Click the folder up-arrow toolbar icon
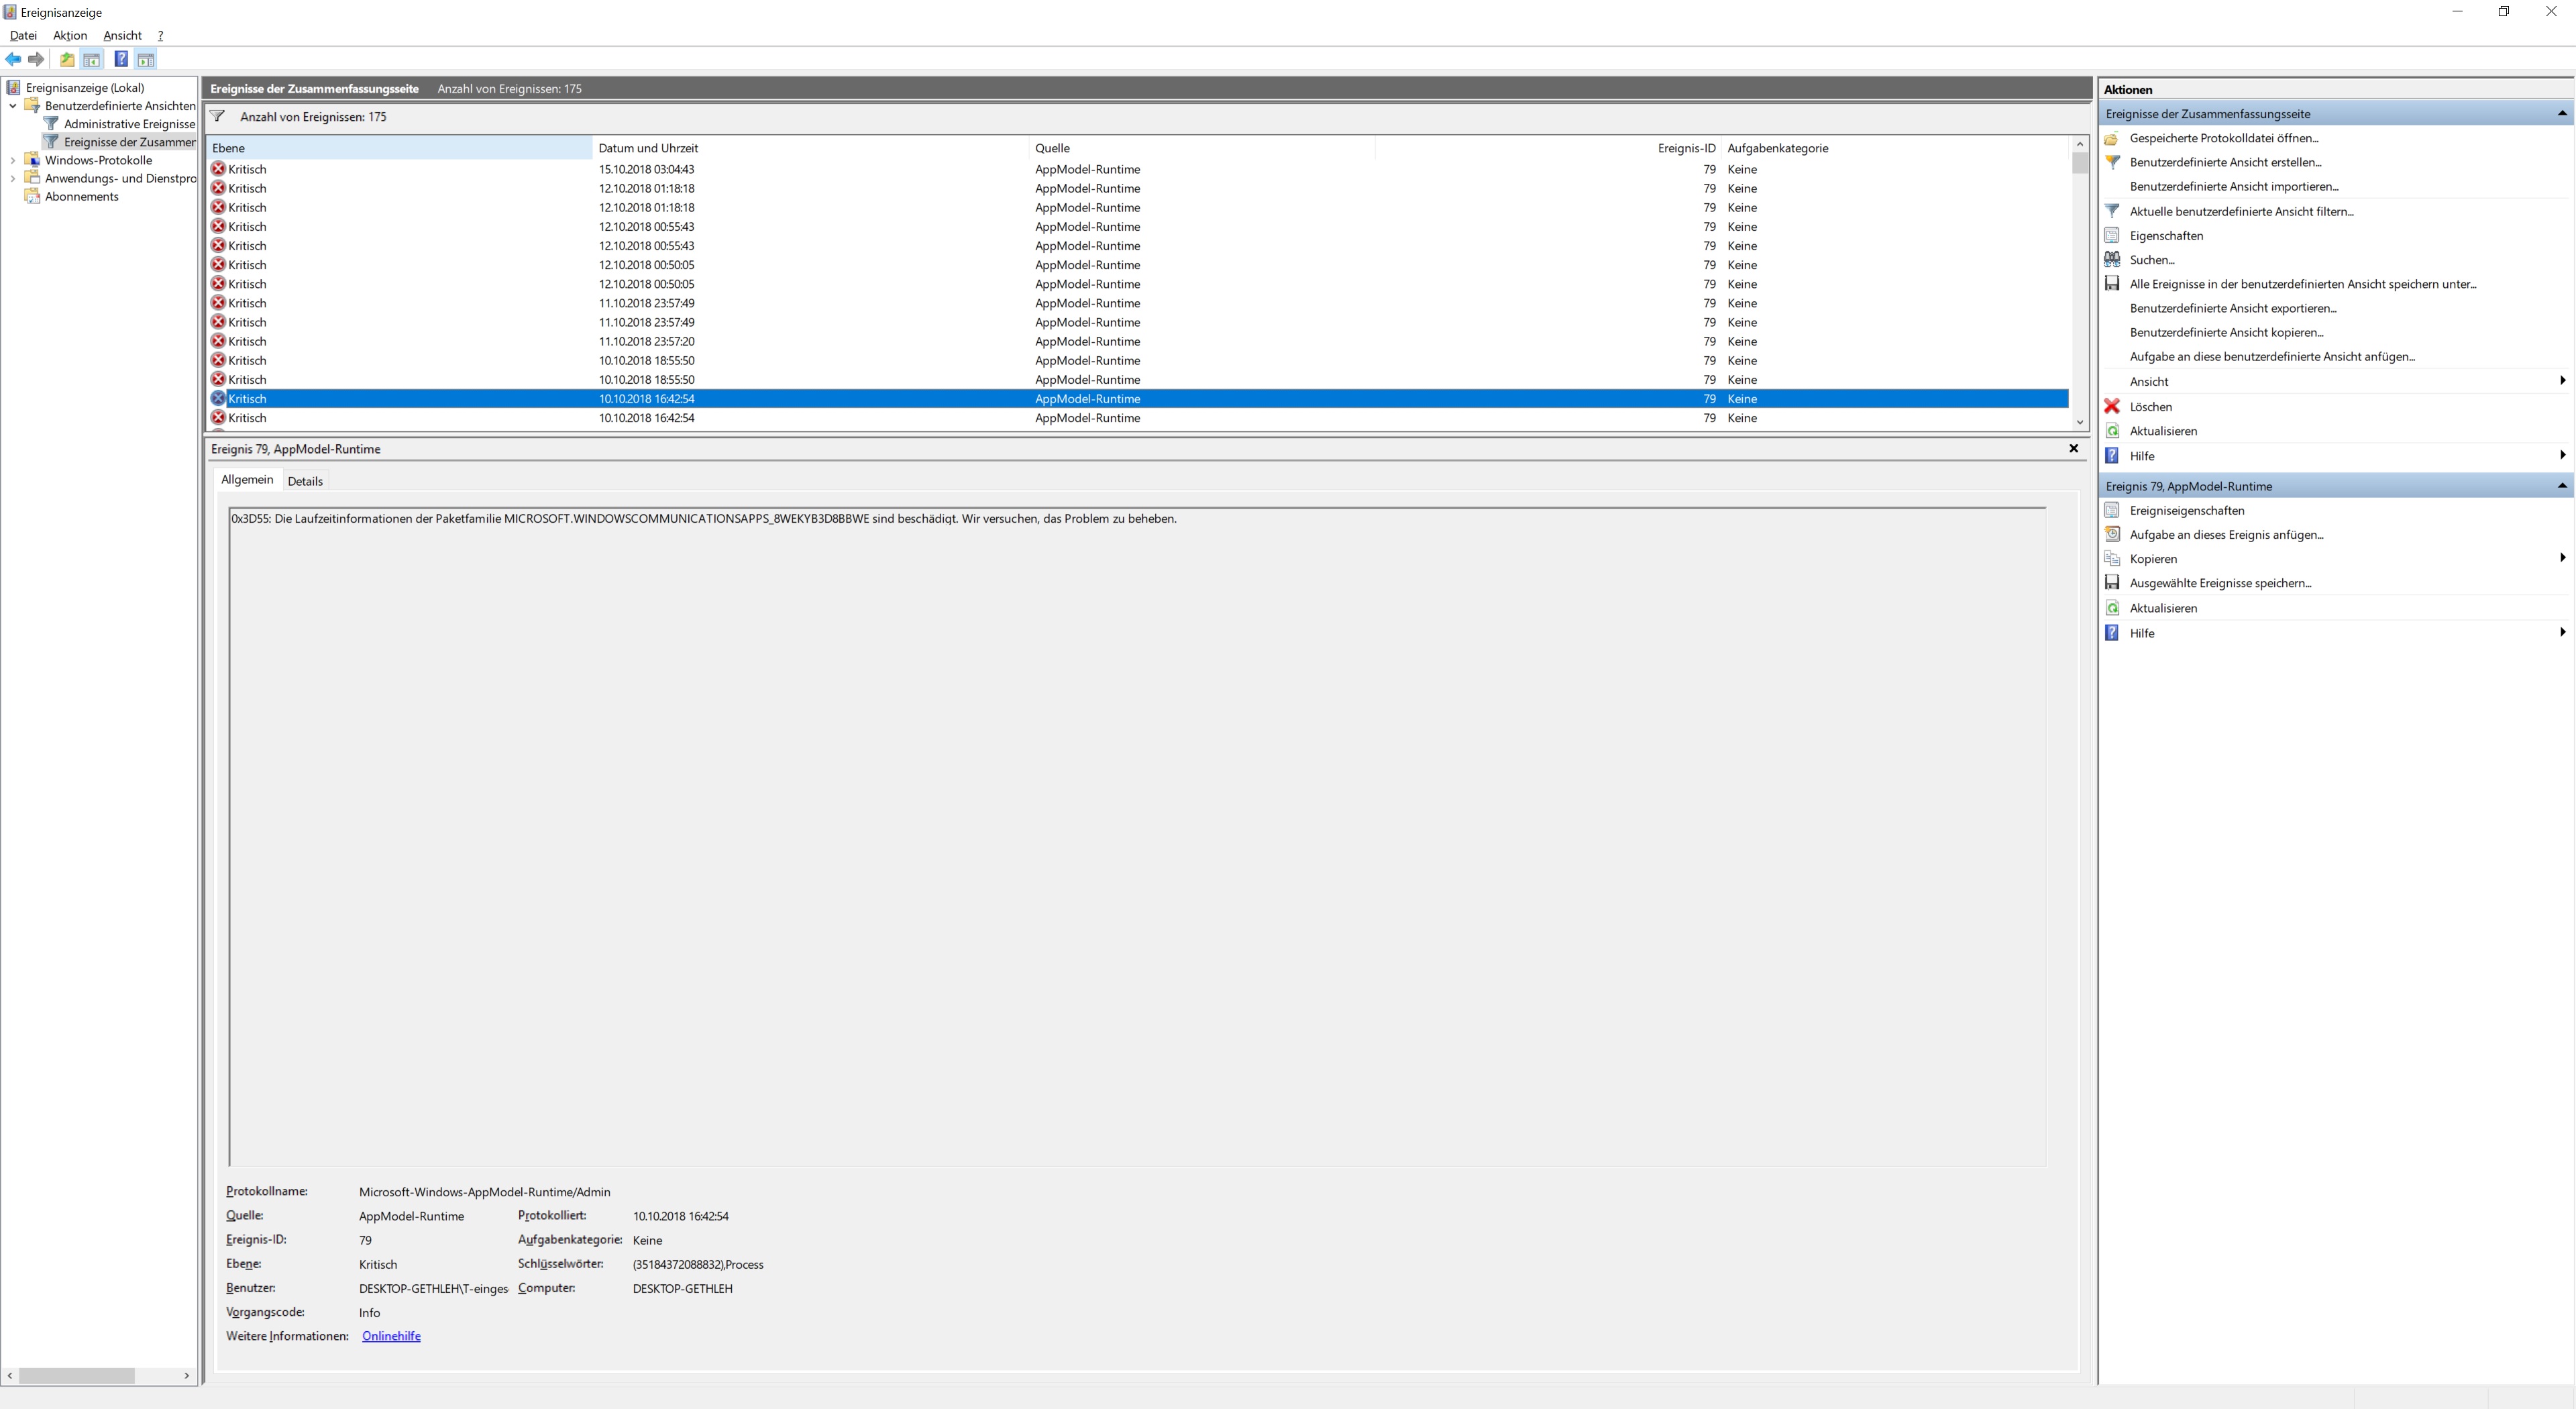The image size is (2576, 1409). point(67,59)
